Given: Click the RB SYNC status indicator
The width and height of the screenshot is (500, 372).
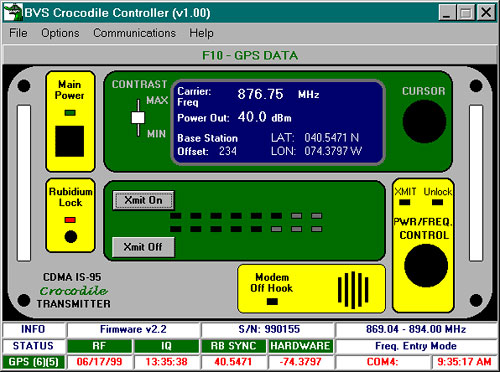Looking at the screenshot, I should click(x=234, y=346).
